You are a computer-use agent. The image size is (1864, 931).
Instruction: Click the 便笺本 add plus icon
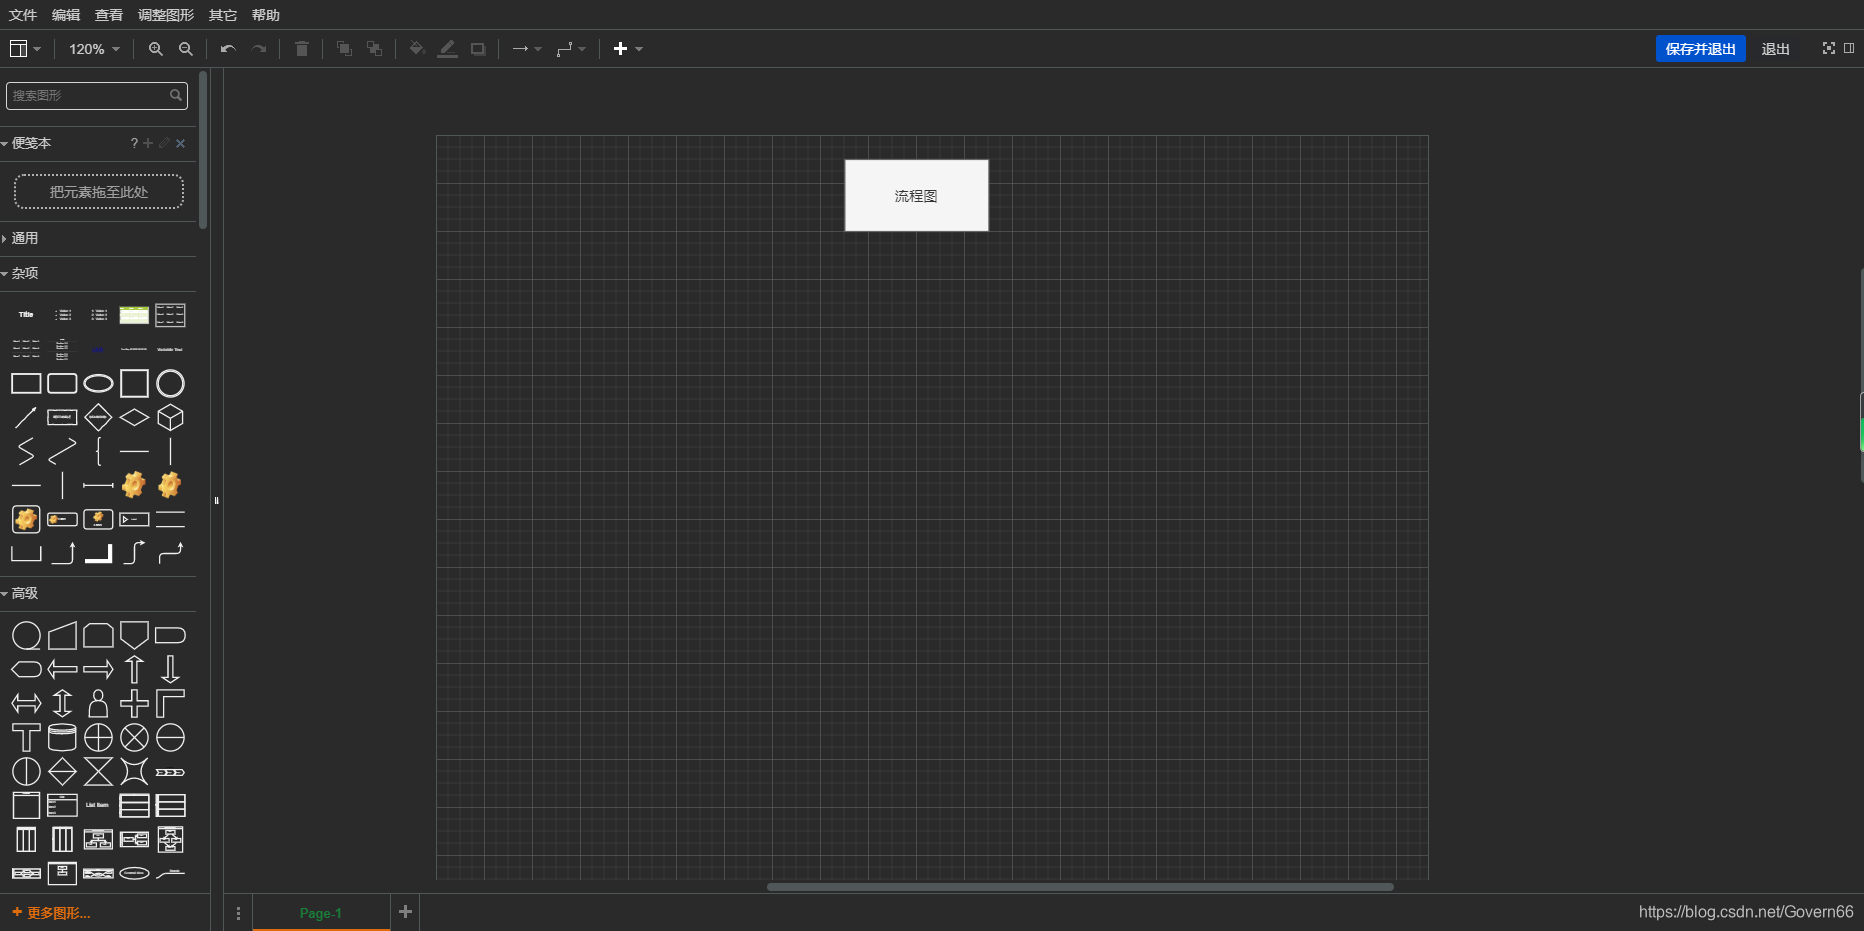click(148, 143)
